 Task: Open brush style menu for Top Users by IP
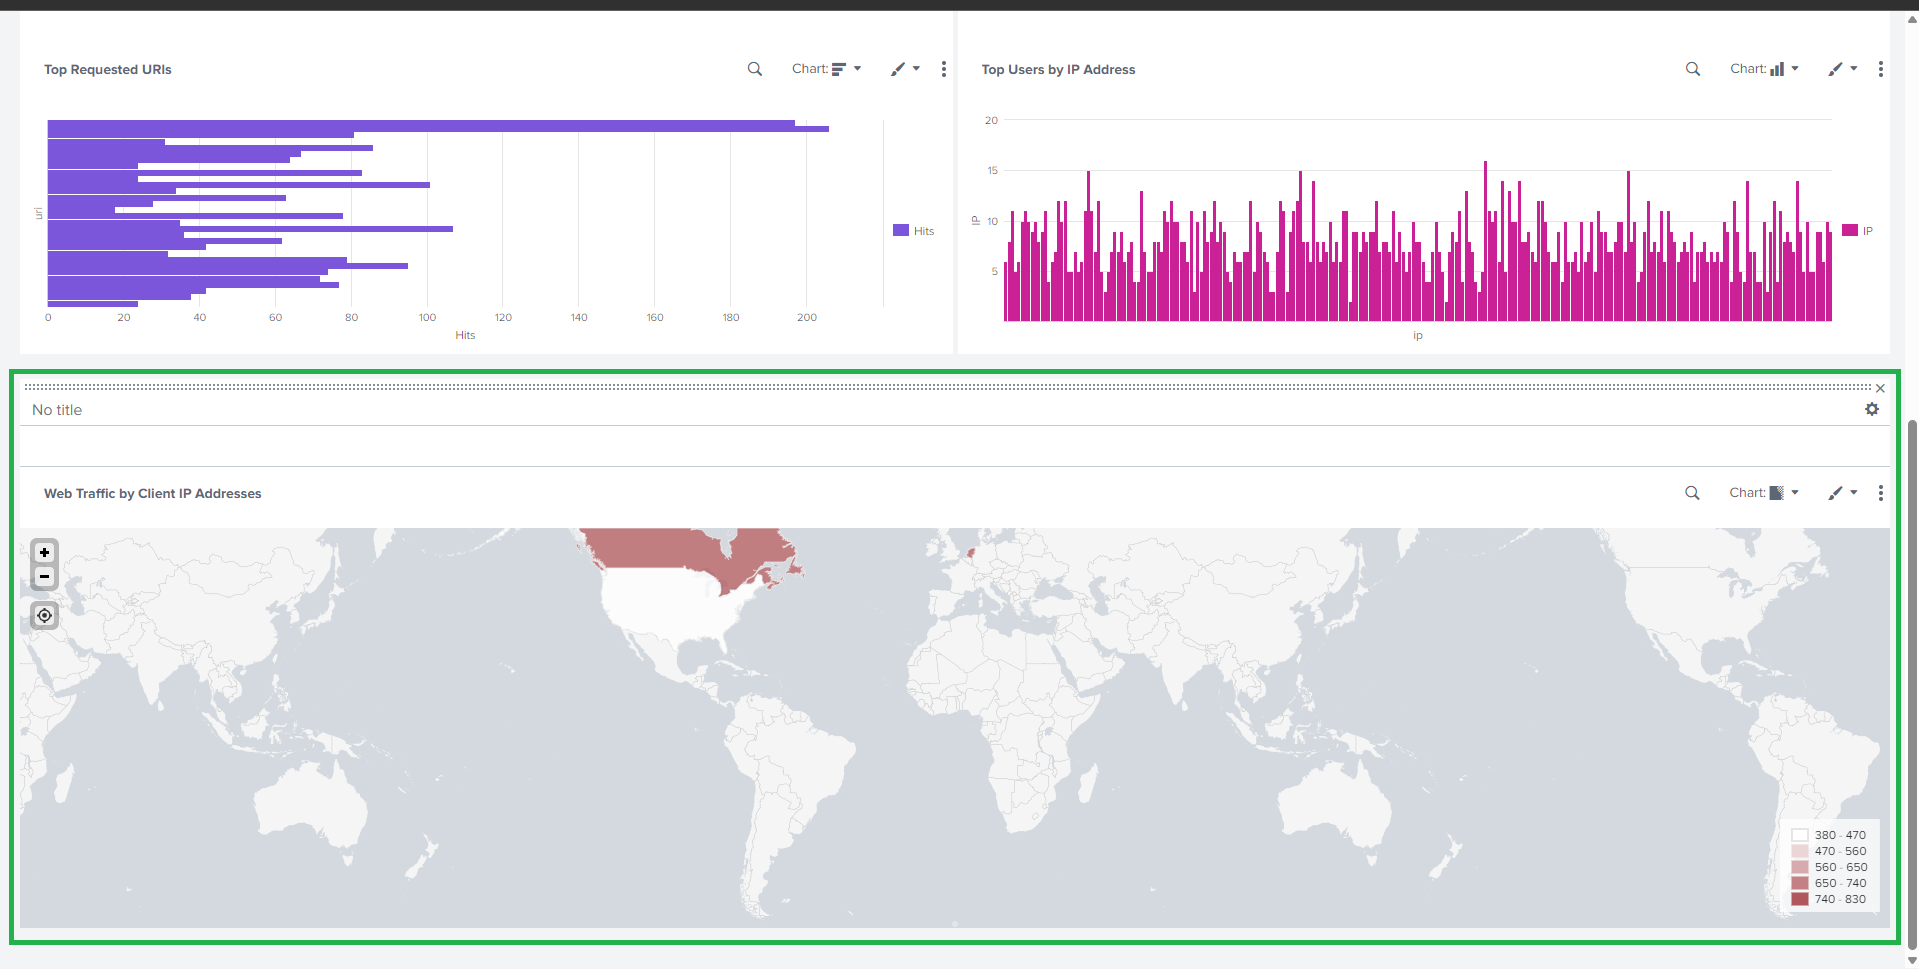pos(1843,69)
